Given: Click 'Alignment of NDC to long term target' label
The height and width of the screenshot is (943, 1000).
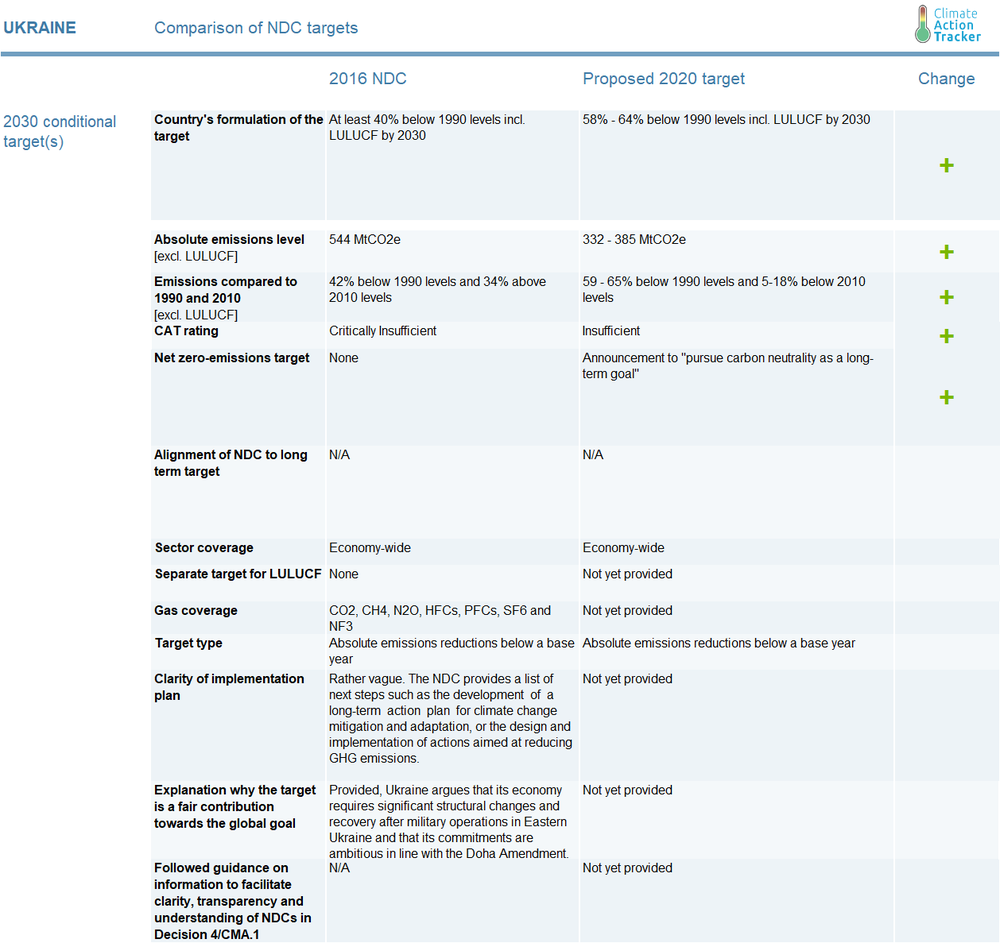Looking at the screenshot, I should tap(231, 463).
